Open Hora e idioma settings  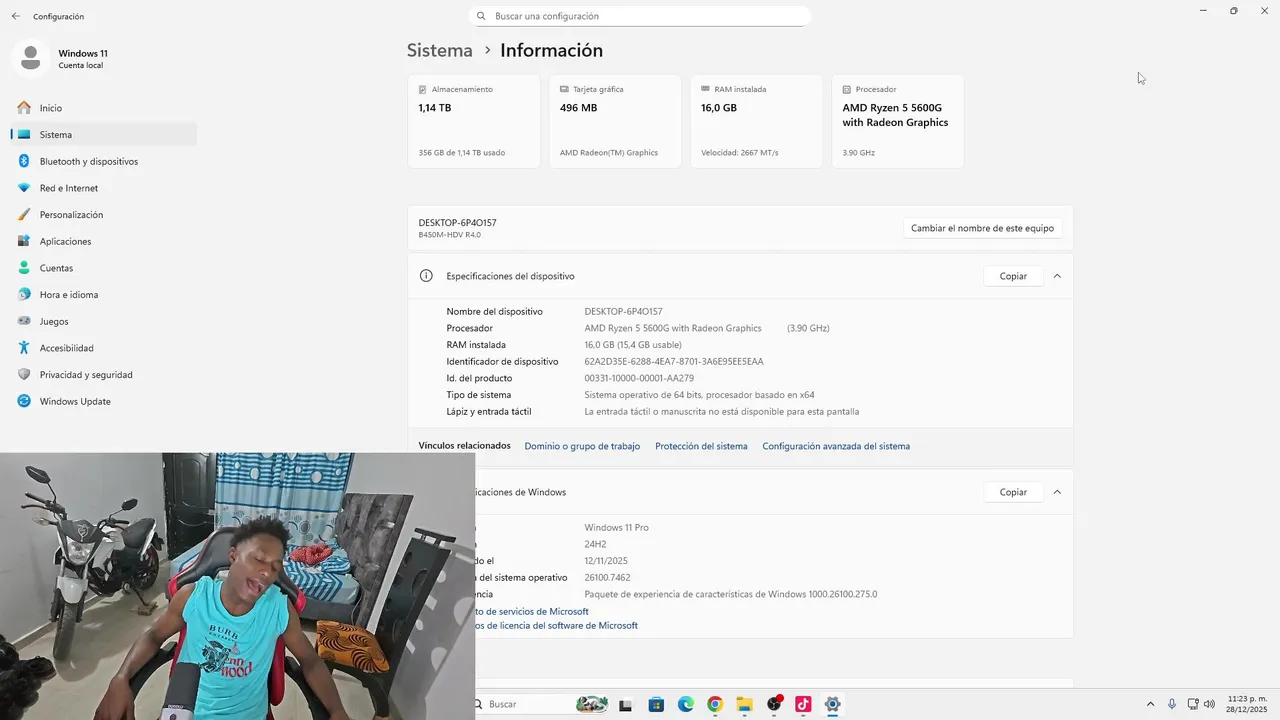[x=104, y=294]
